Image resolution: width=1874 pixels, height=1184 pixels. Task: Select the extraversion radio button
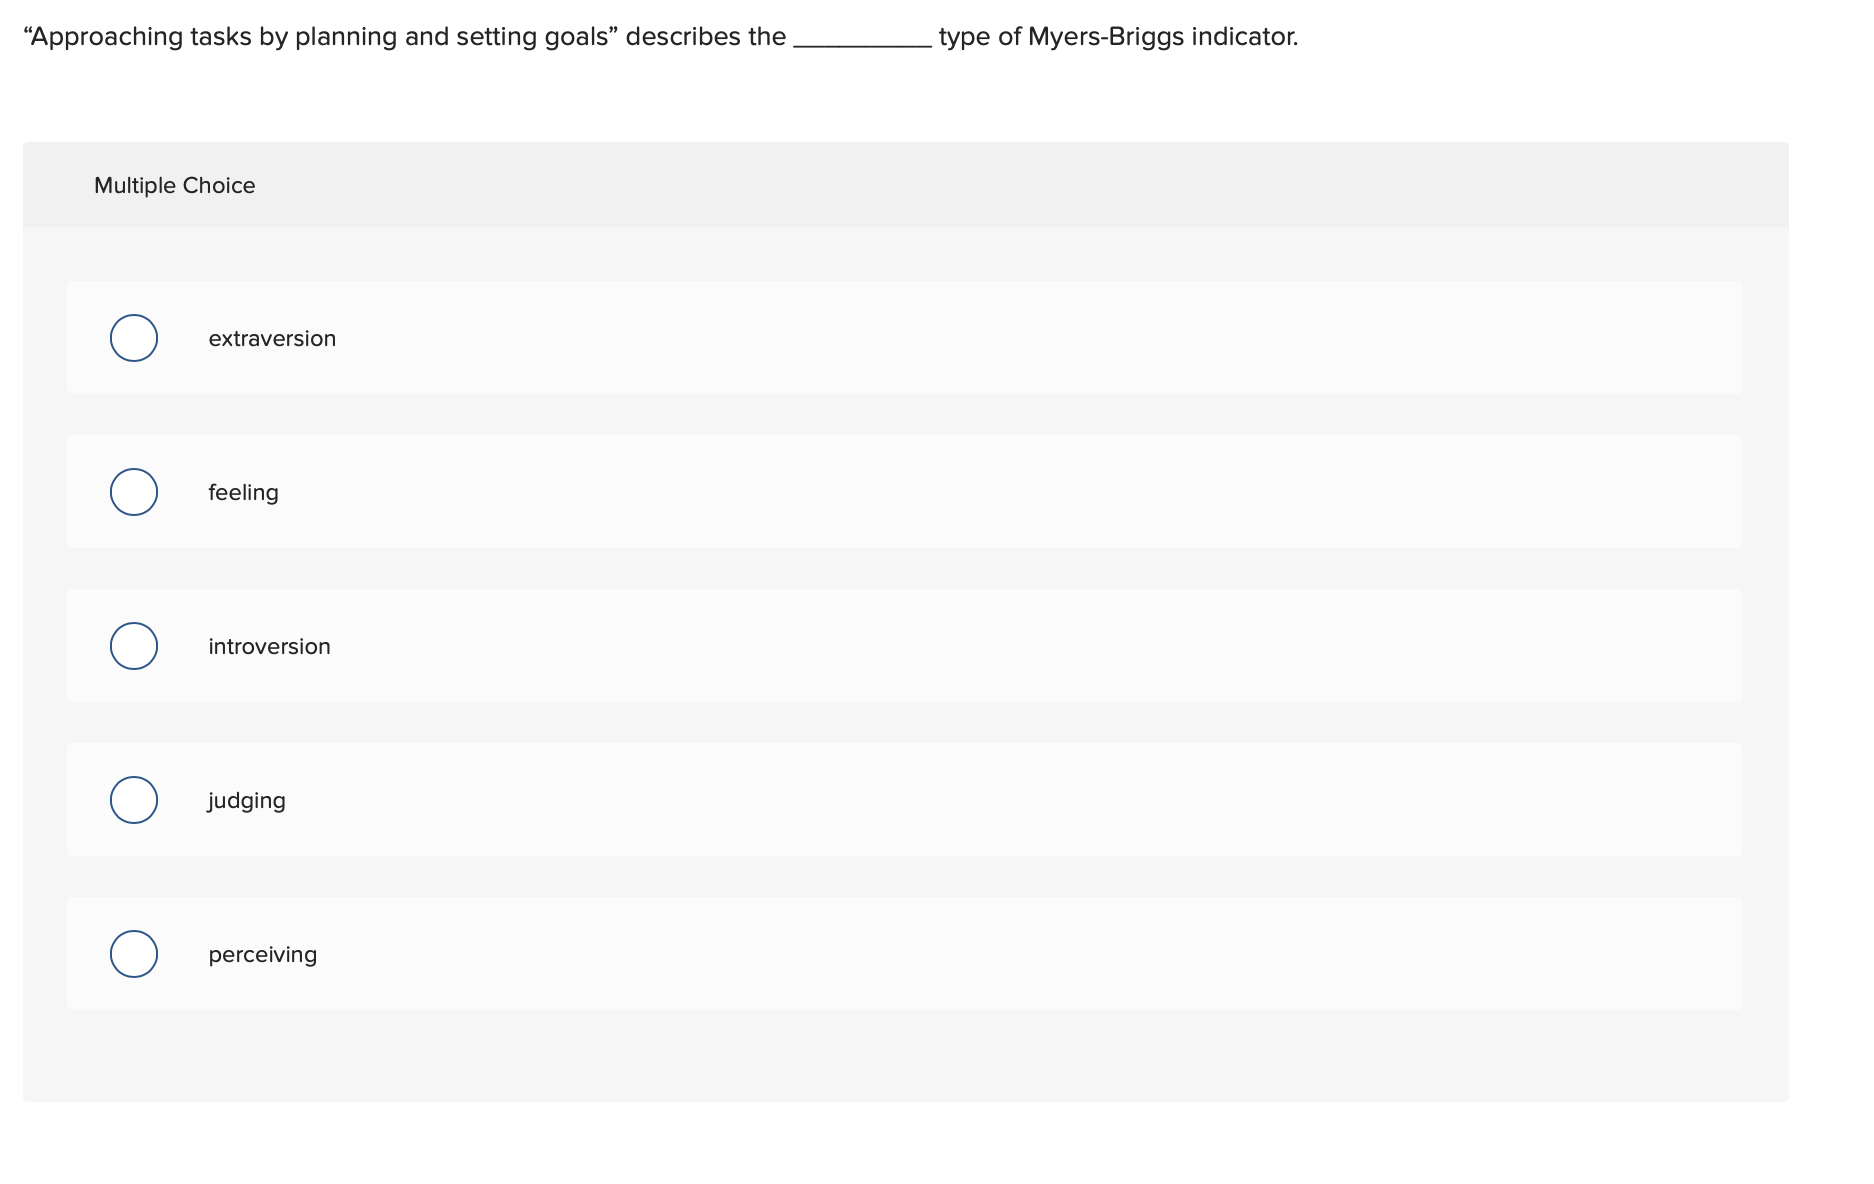click(x=133, y=338)
